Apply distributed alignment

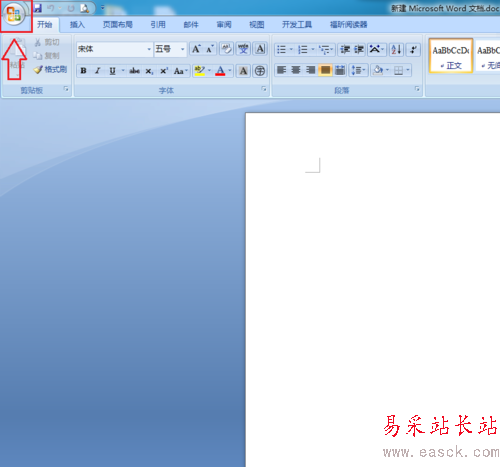340,70
